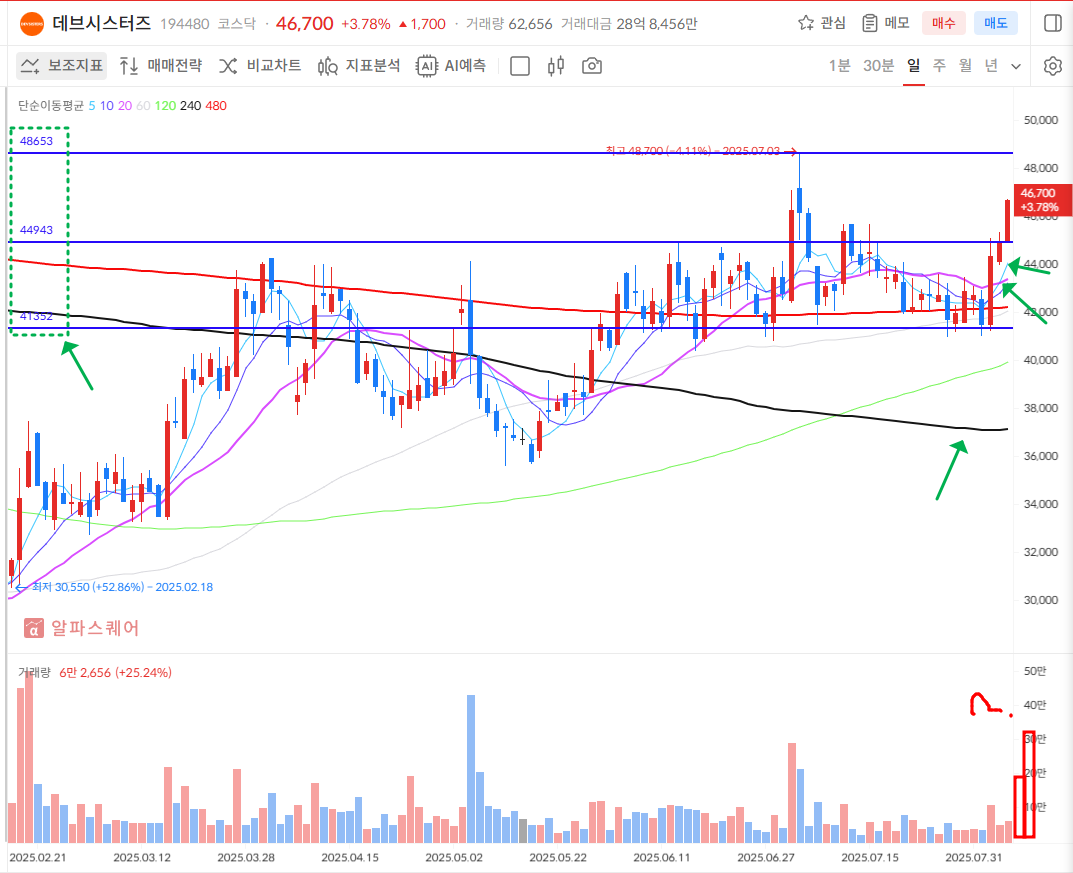Click the 매도 sell button

[x=996, y=23]
